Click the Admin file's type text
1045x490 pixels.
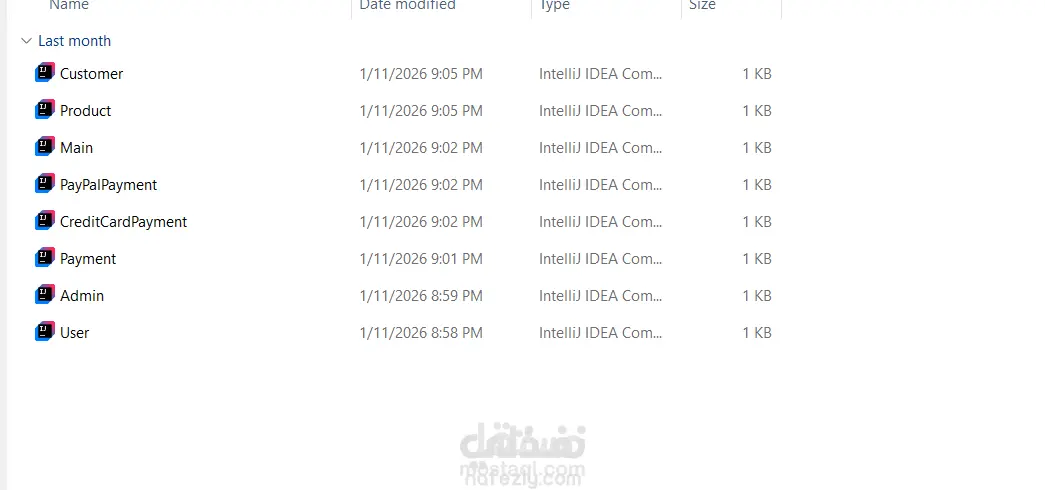point(600,295)
